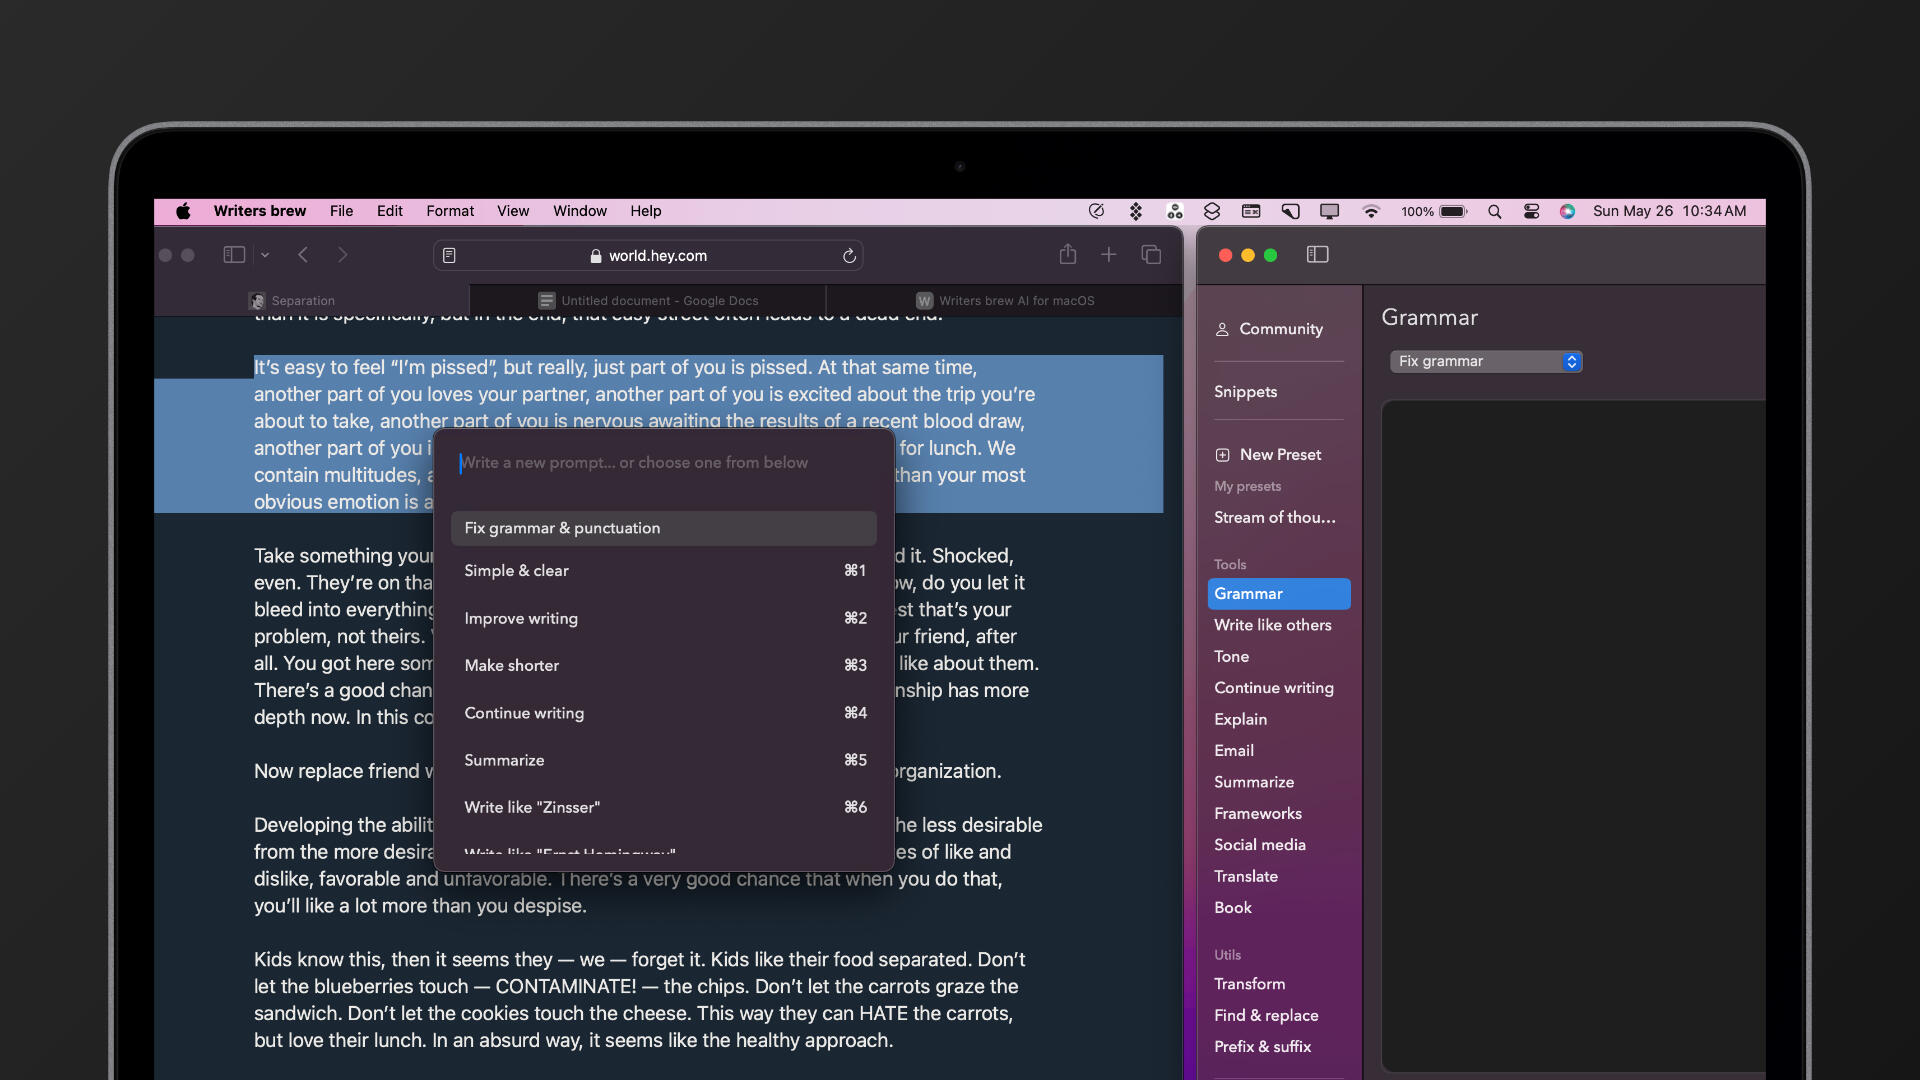Open the Book tool
The image size is (1920, 1080).
point(1233,906)
